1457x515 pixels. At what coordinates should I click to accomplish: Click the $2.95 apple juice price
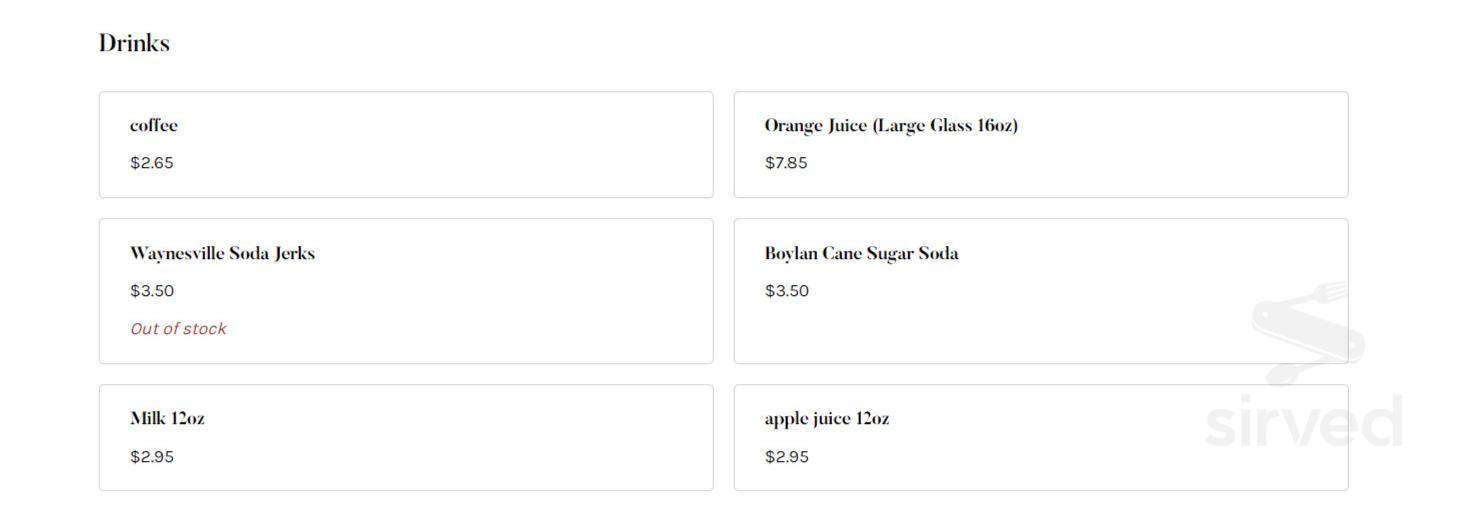click(x=786, y=457)
